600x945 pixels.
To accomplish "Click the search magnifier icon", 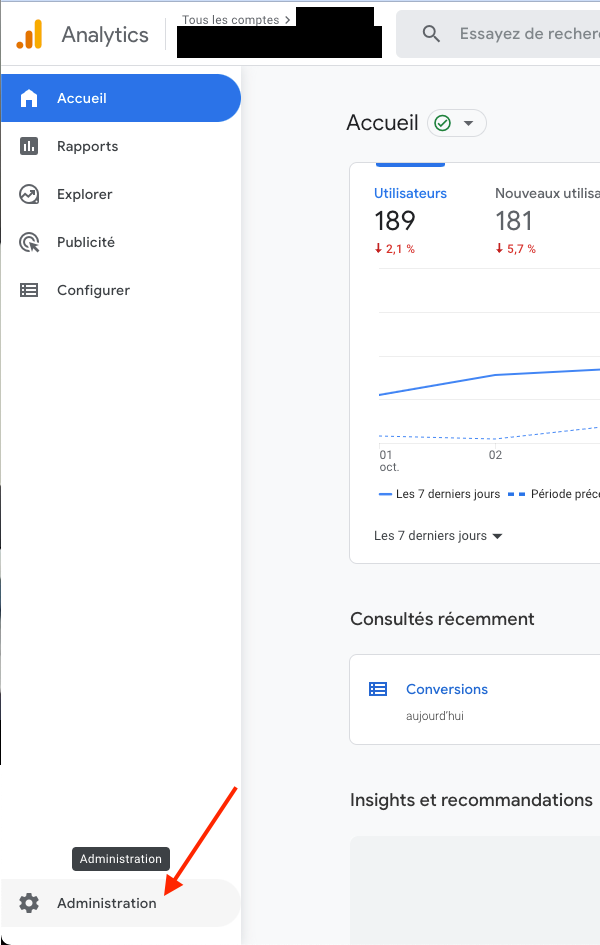I will click(431, 34).
